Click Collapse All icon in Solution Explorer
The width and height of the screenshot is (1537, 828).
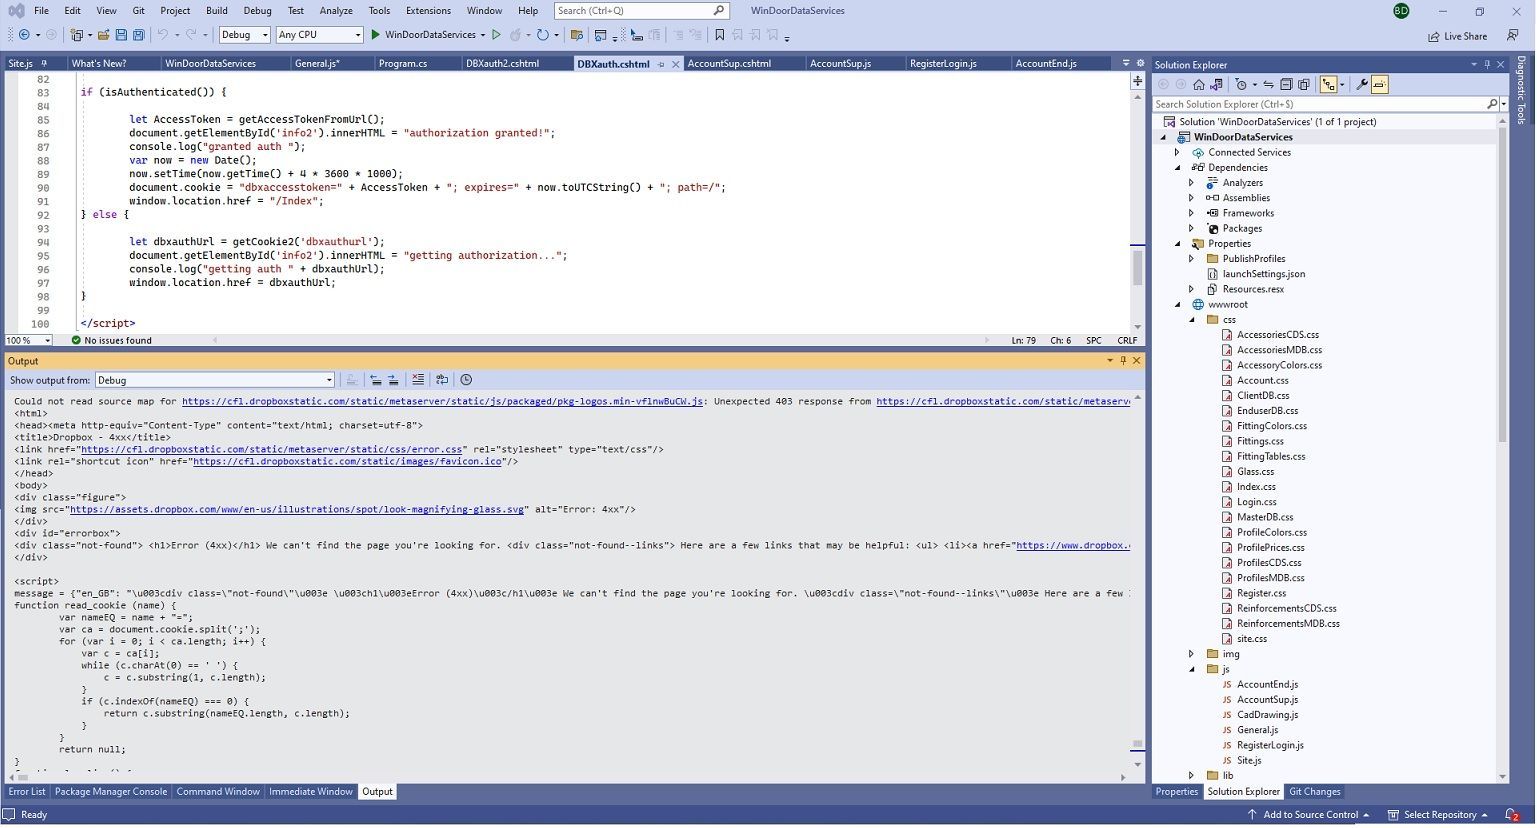pos(1286,85)
